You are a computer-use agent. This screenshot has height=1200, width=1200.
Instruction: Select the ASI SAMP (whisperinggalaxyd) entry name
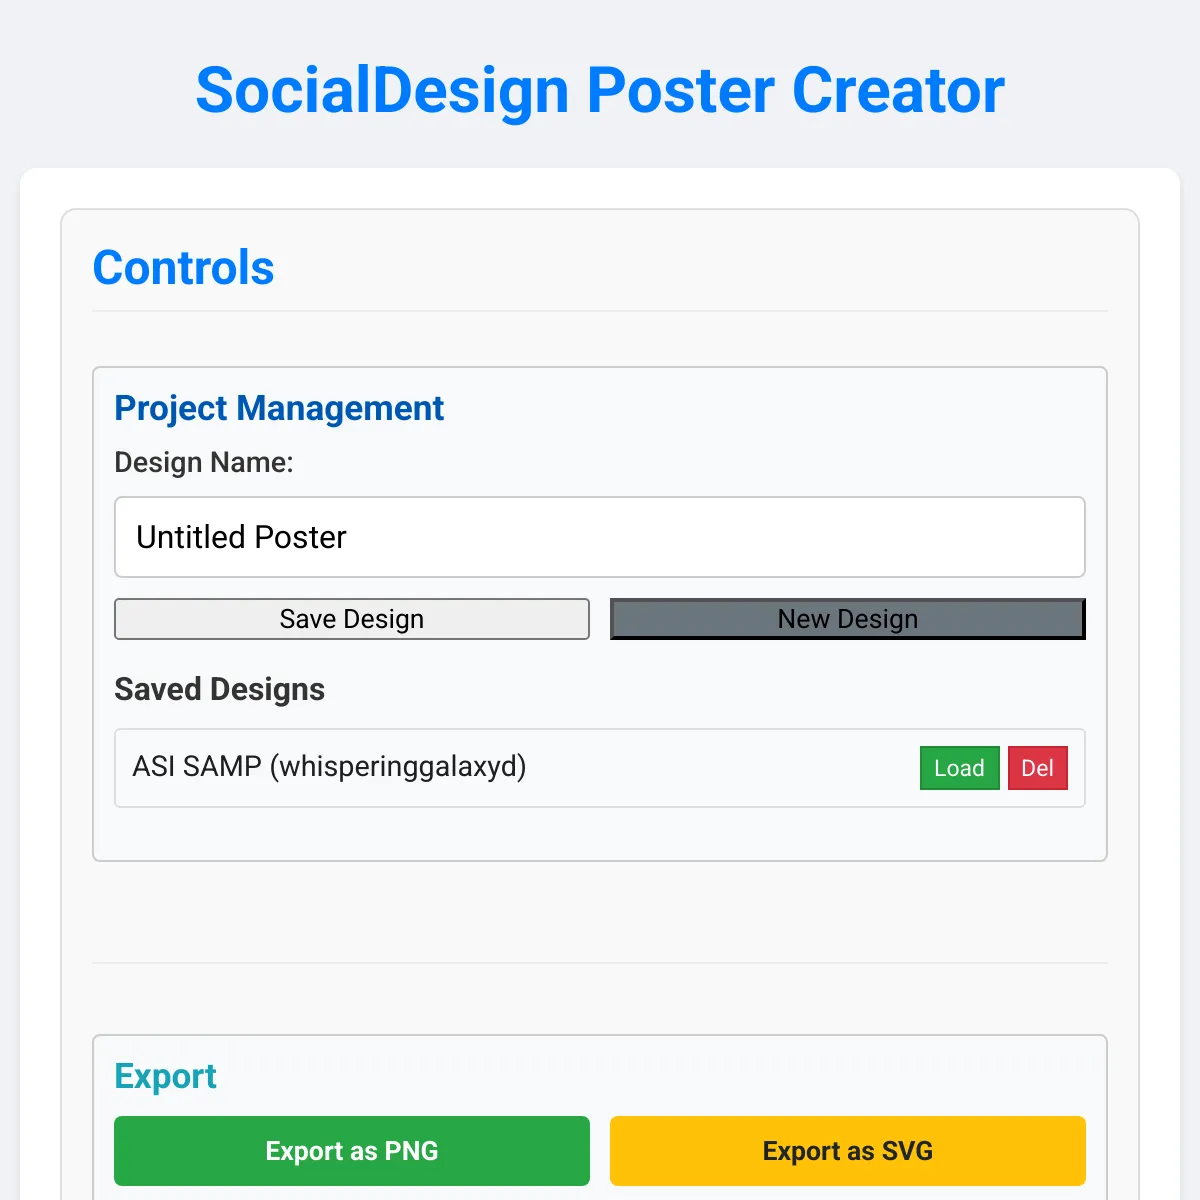pos(330,767)
